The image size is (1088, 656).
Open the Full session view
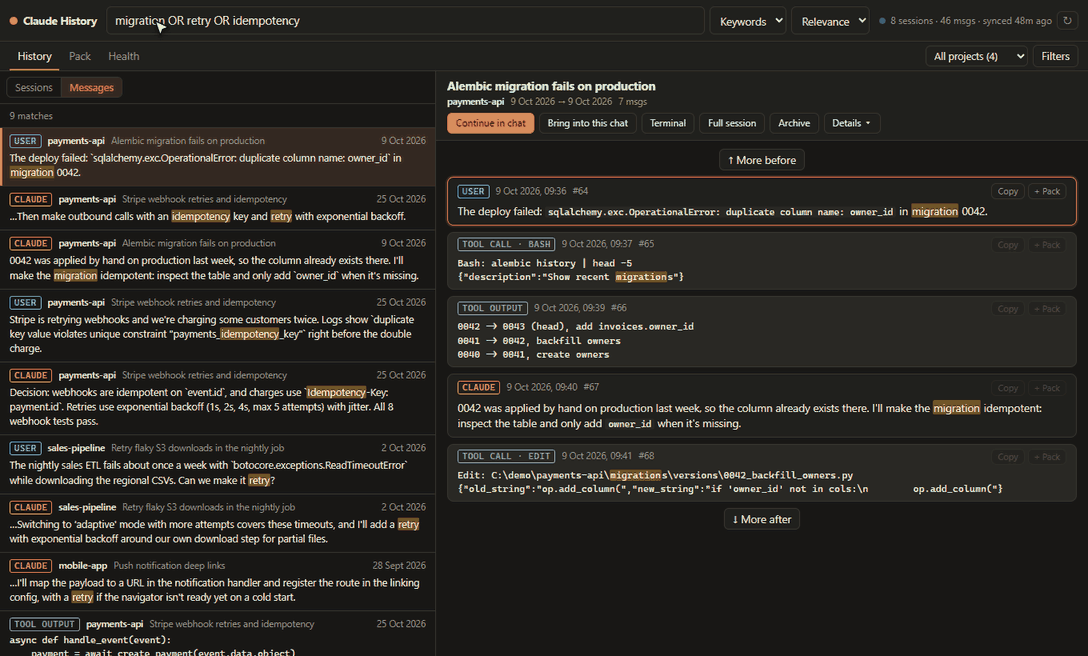point(731,123)
